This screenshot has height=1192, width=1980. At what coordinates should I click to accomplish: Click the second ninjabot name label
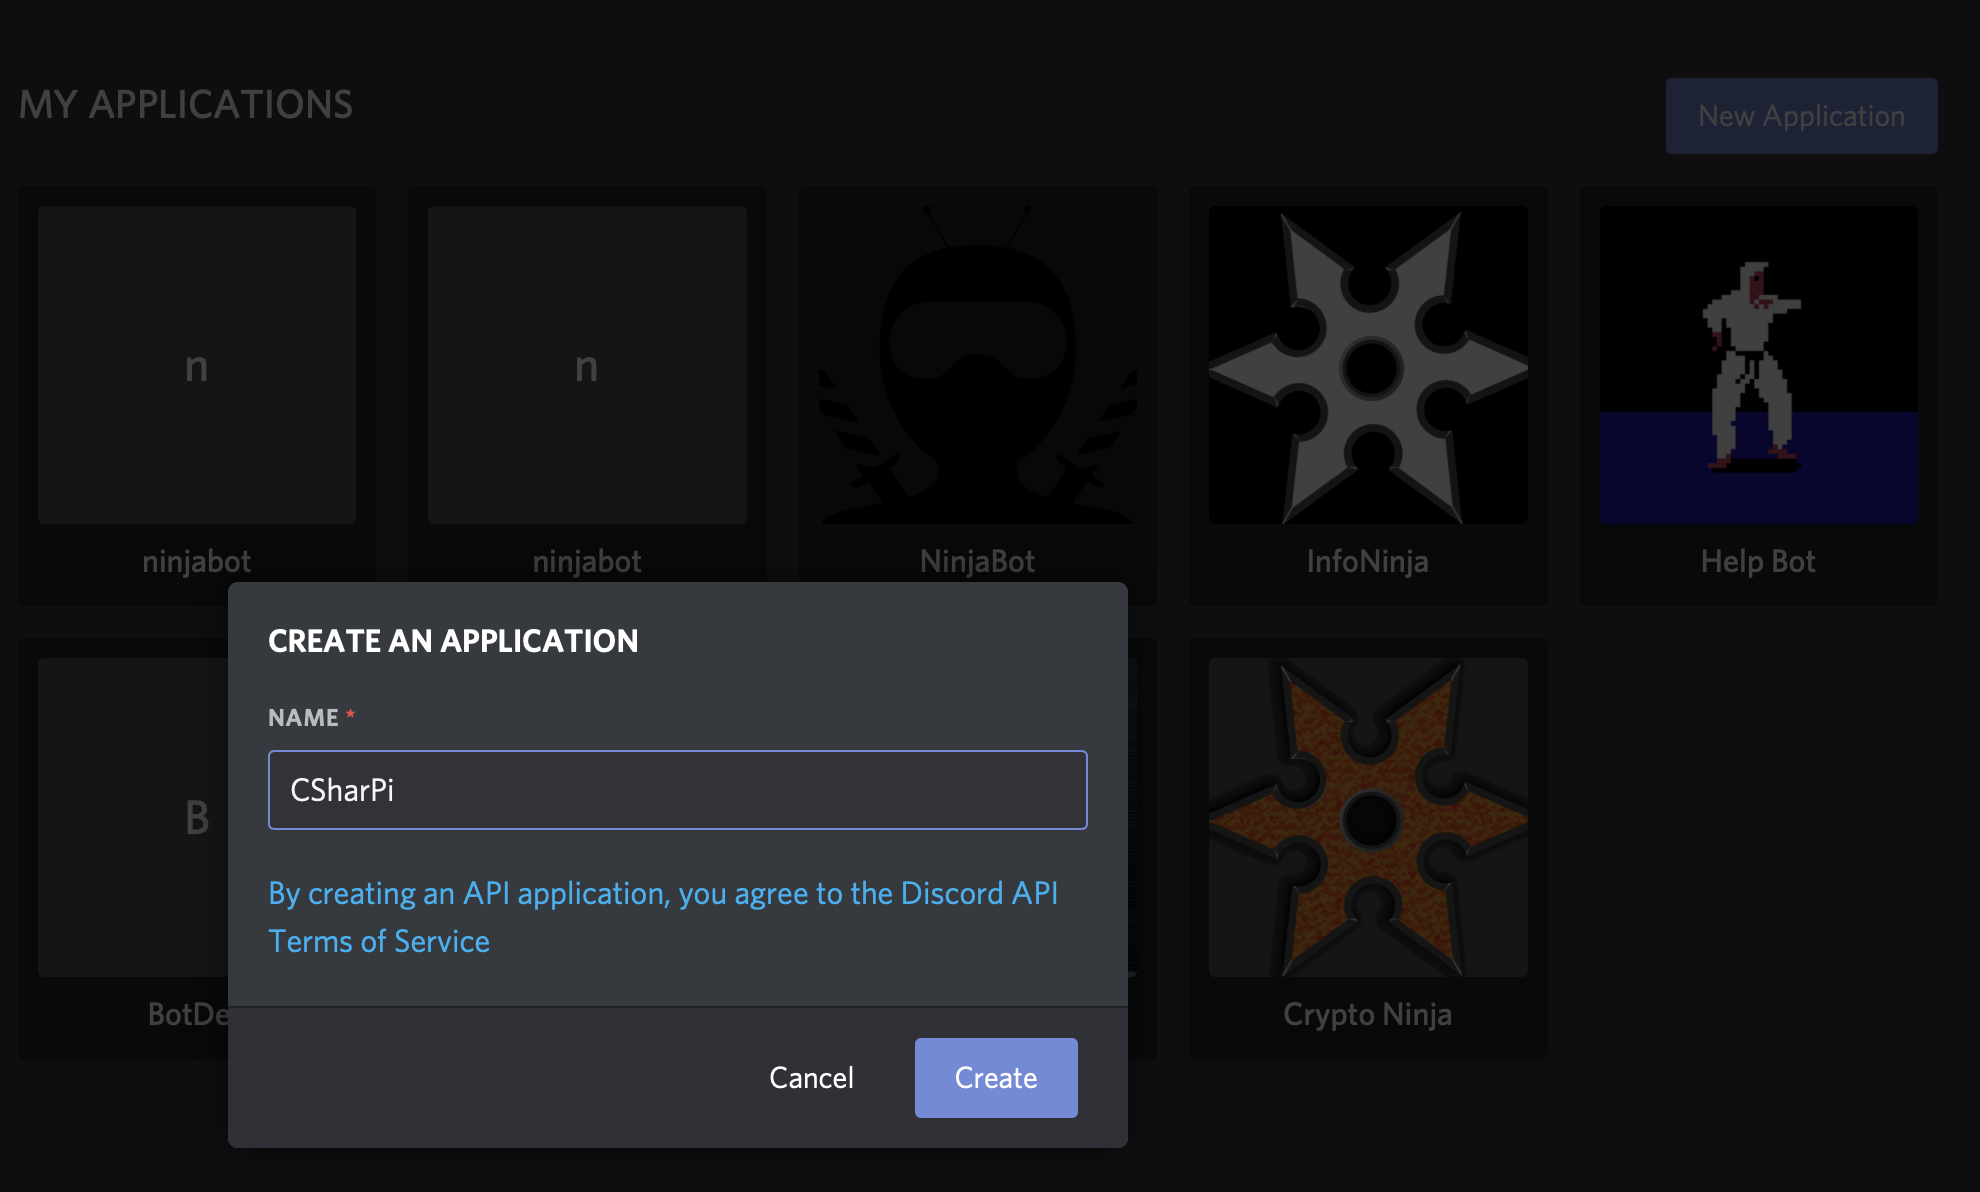(x=587, y=561)
